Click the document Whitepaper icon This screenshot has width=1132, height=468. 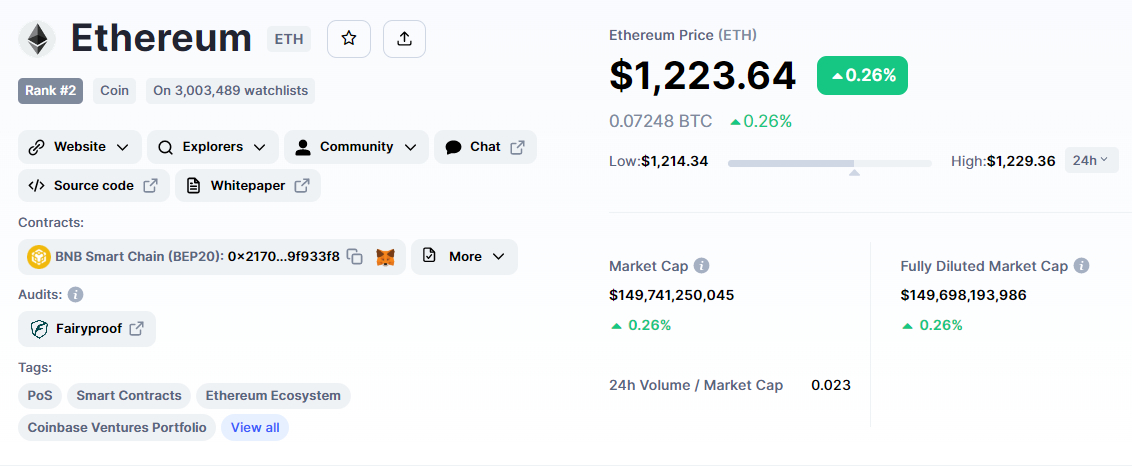[193, 186]
